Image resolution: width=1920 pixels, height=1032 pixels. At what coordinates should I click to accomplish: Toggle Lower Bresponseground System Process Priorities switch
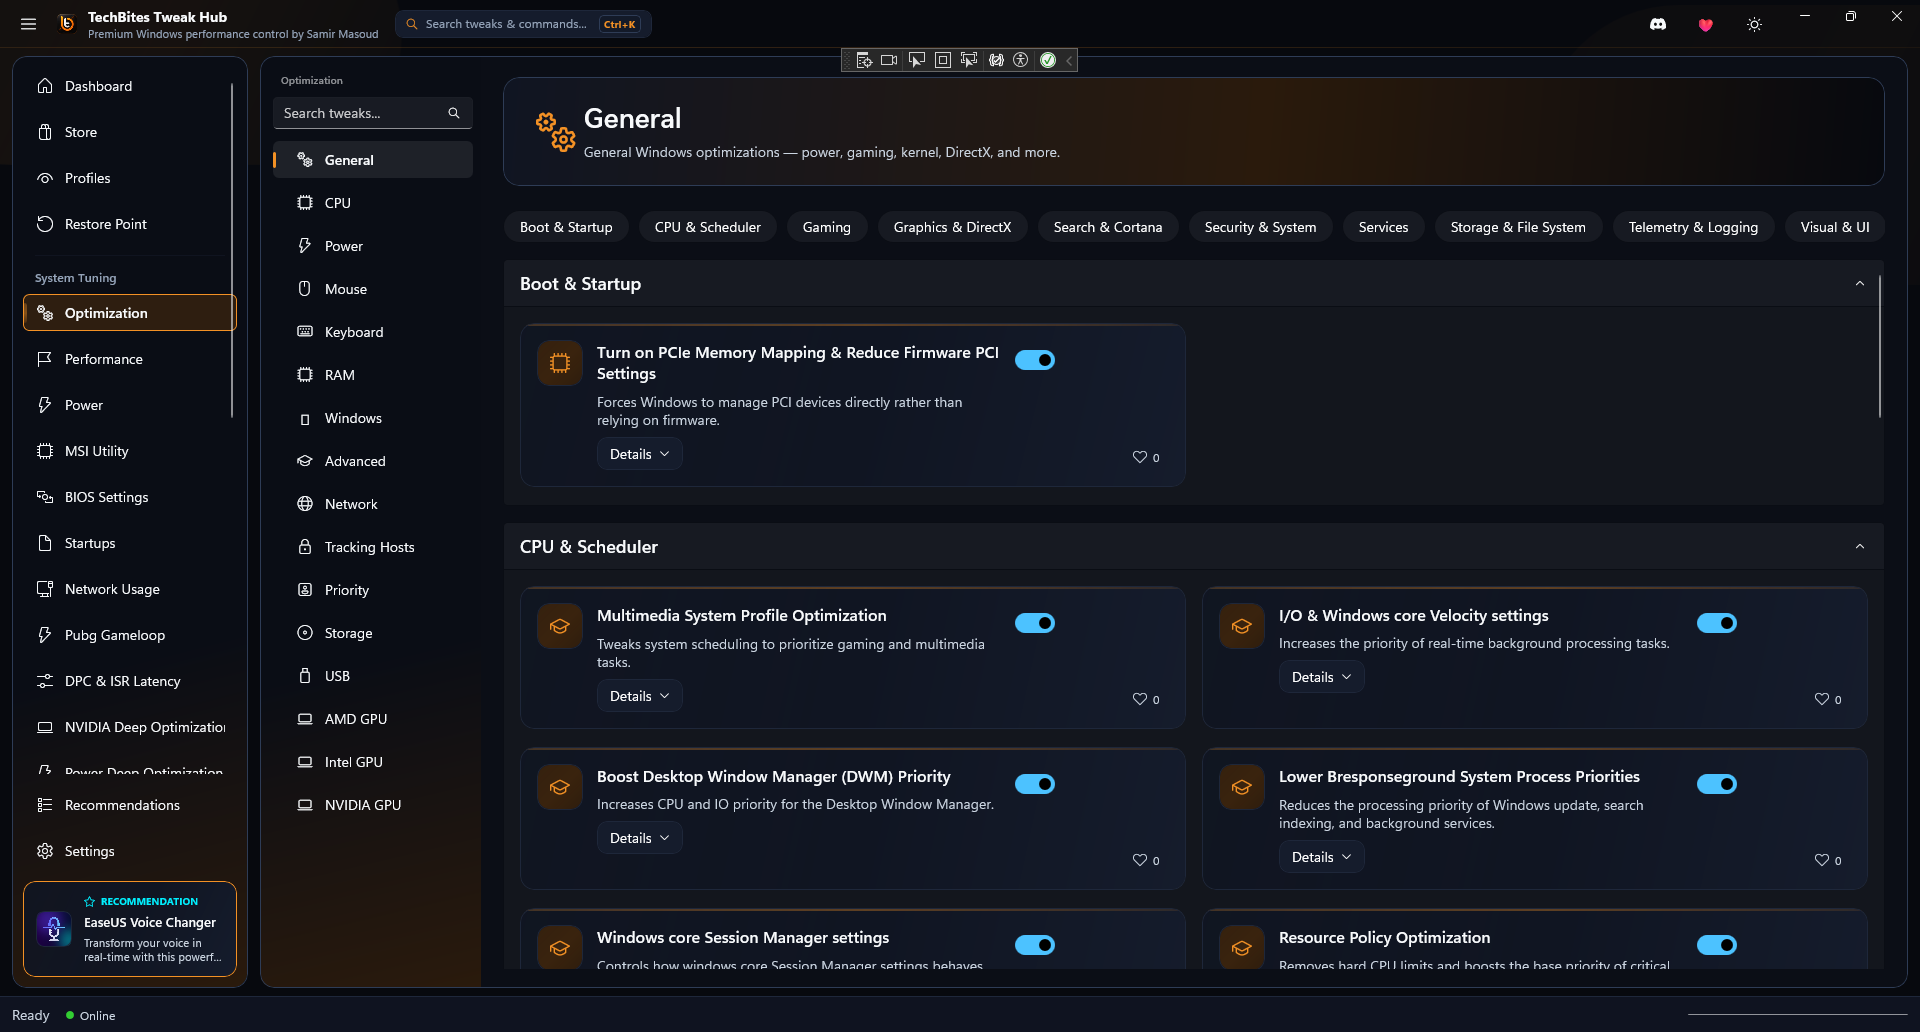point(1717,784)
